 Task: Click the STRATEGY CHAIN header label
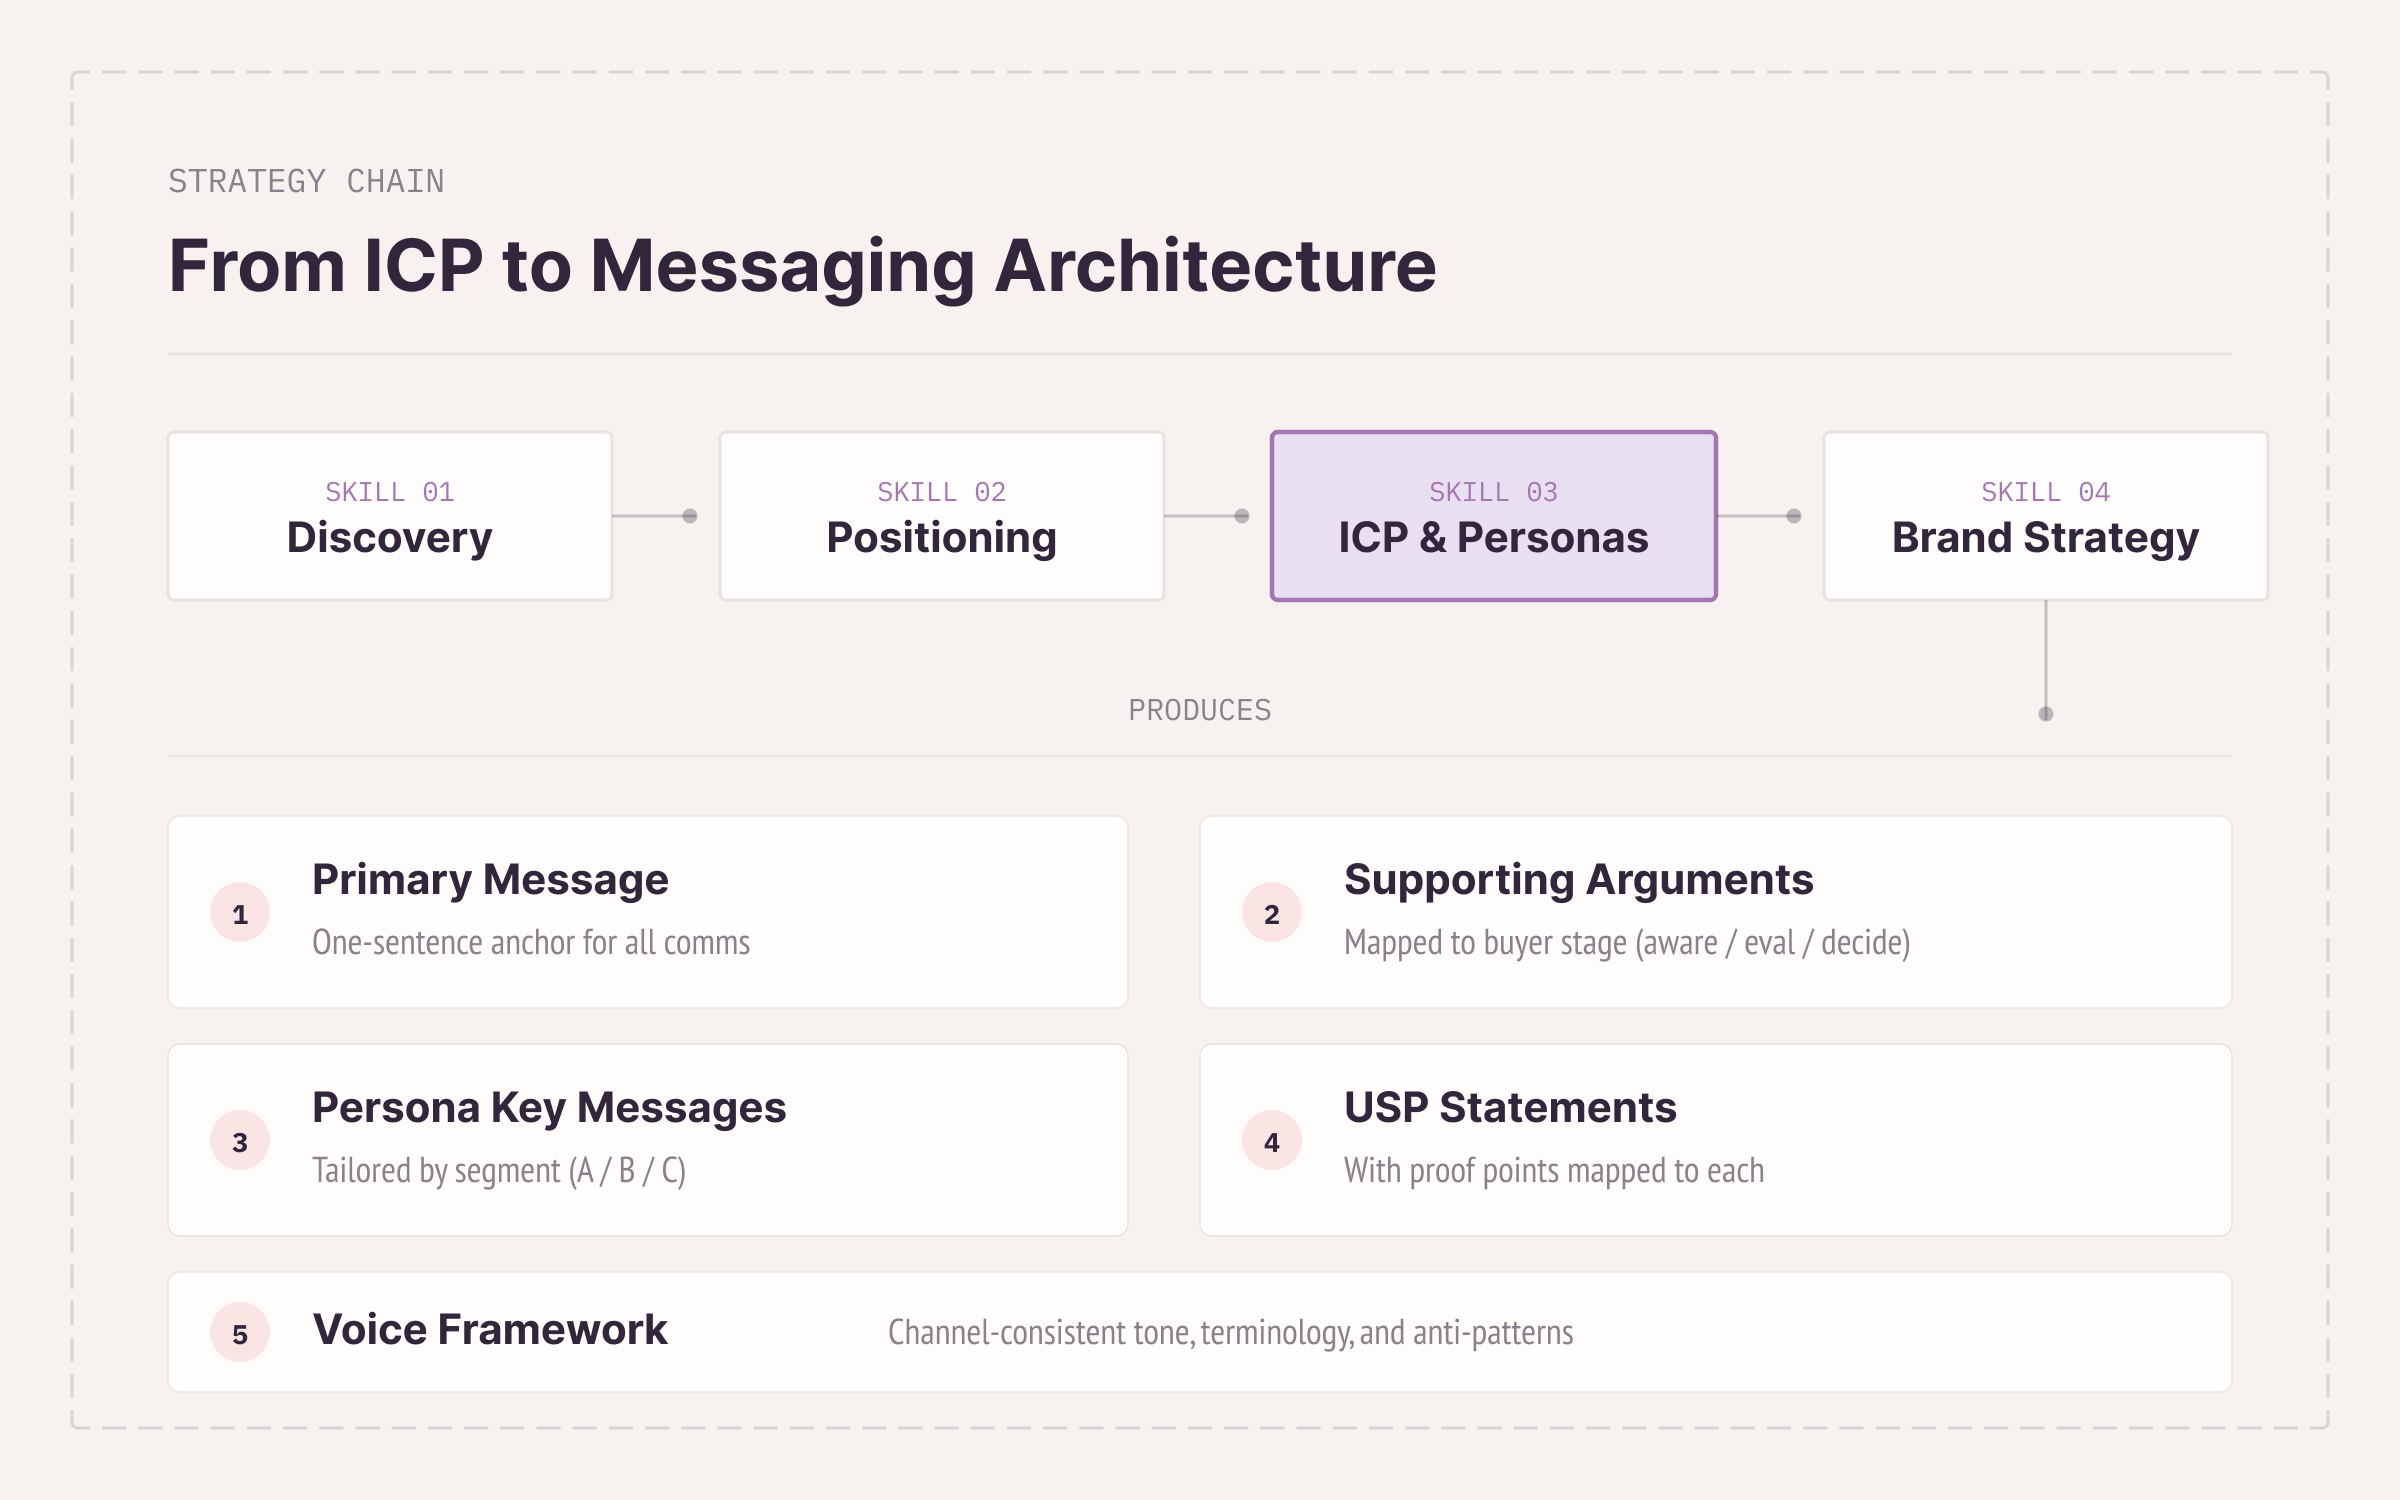[306, 182]
